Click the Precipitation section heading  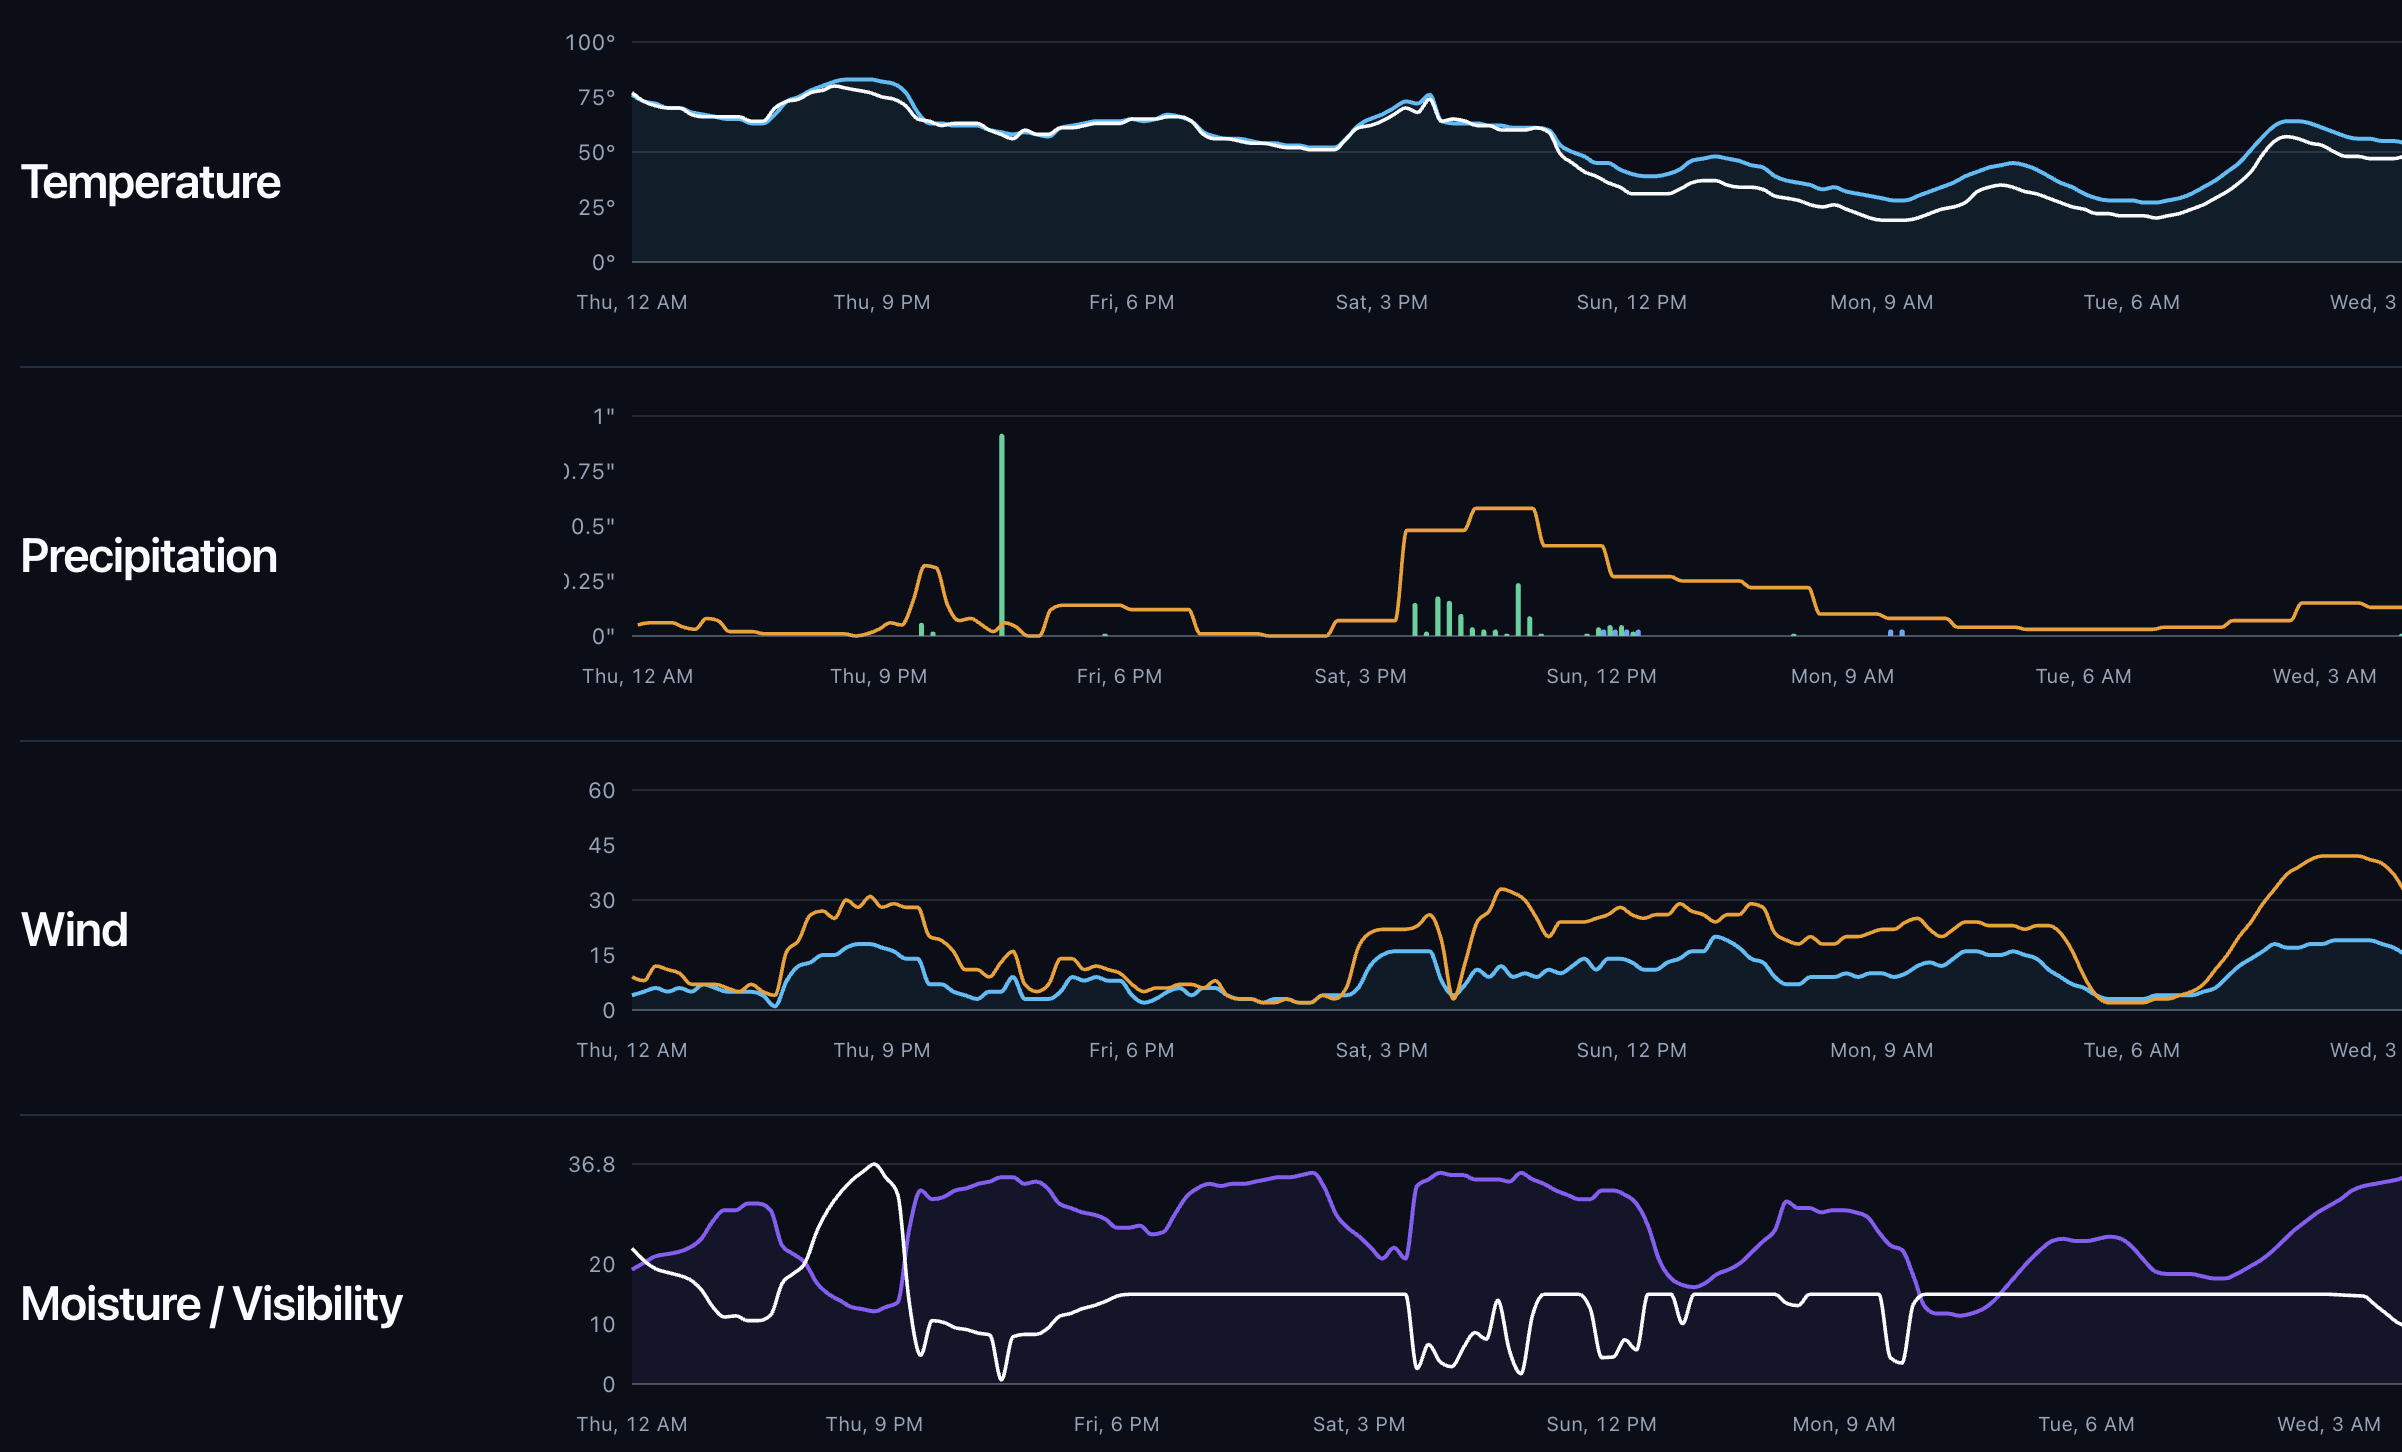[x=149, y=557]
